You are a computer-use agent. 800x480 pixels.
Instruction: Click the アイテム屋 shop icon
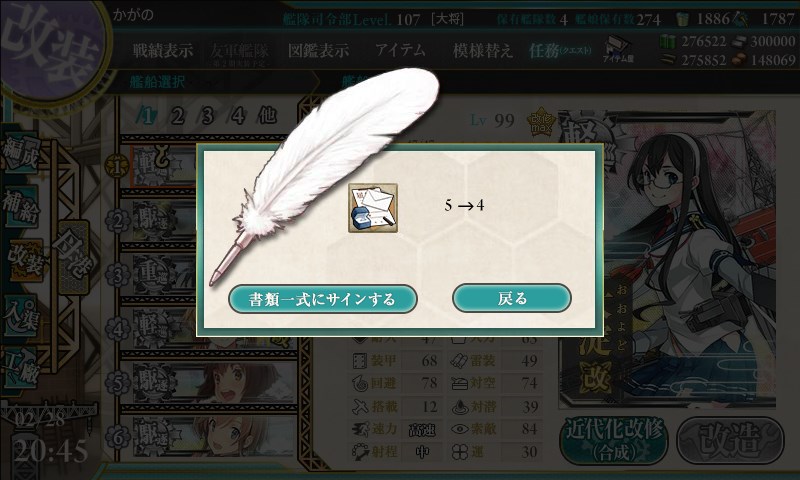click(x=618, y=49)
